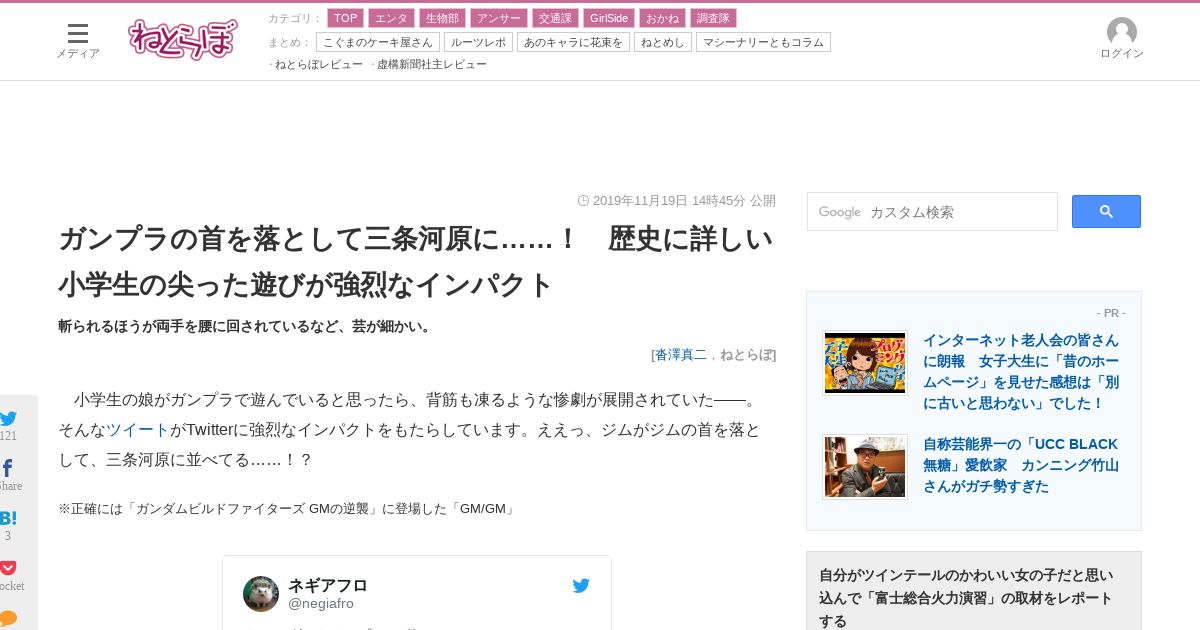Open 富士総合火力演習 report sidebar article
The image size is (1200, 630).
pos(966,598)
